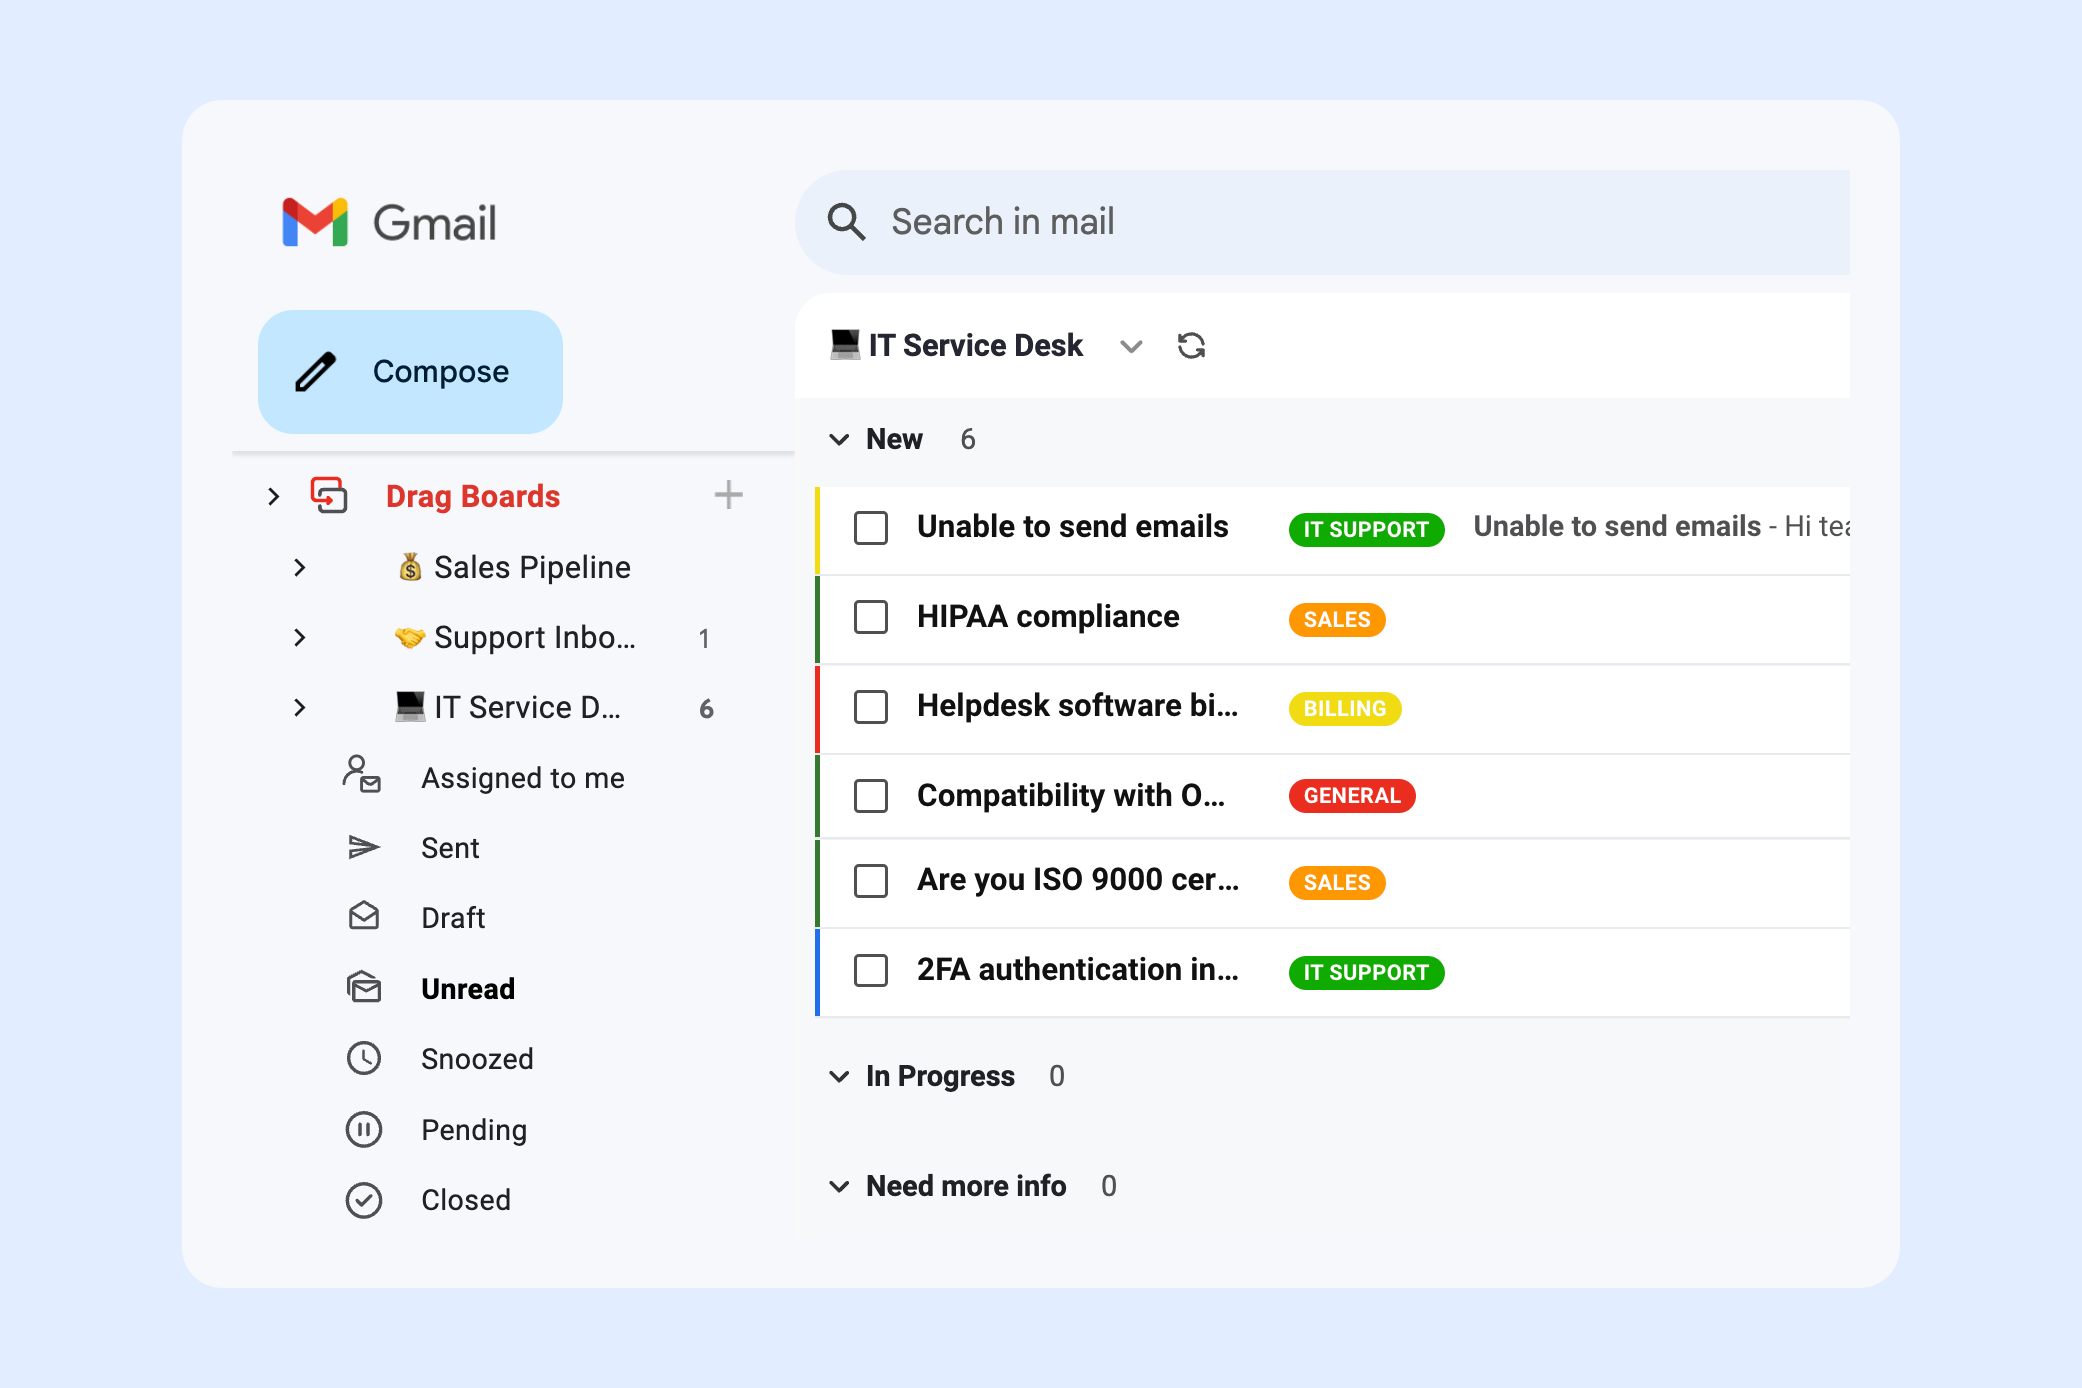Click the Drag Boards red icon
Screen dimensions: 2082x1388
click(x=329, y=495)
